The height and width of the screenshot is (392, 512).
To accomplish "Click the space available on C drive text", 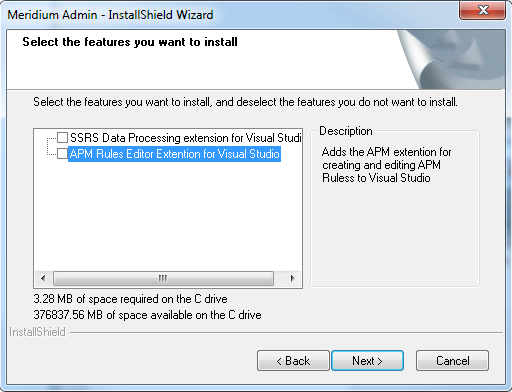I will (x=147, y=315).
